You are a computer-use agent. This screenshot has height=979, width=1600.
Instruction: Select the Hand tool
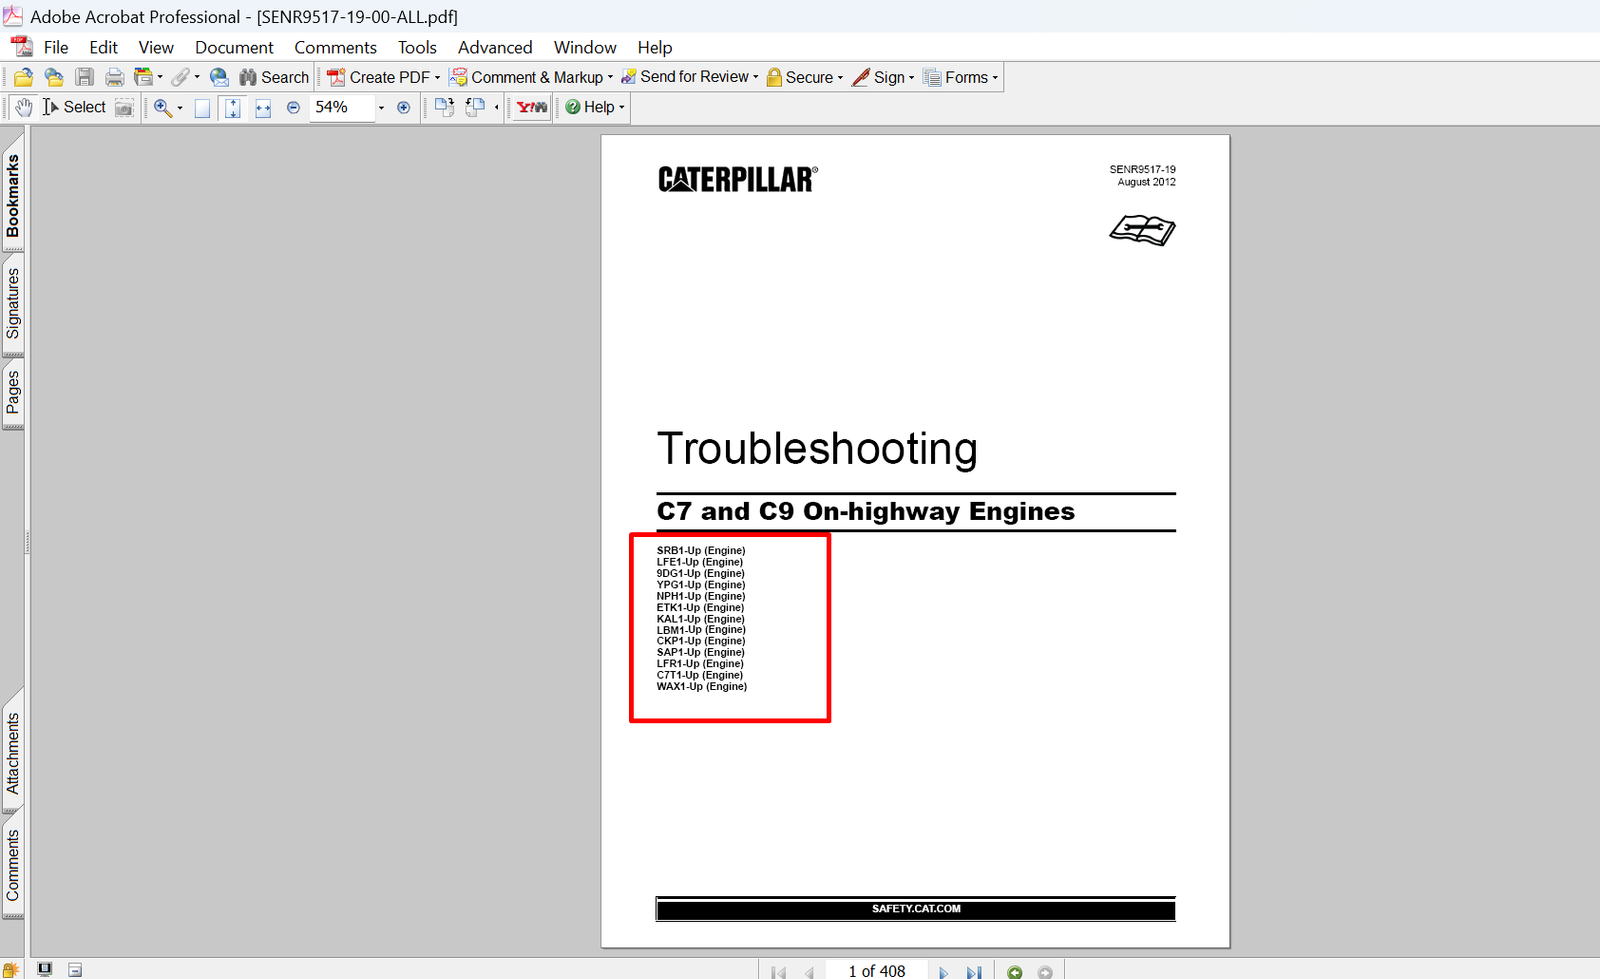click(x=24, y=107)
